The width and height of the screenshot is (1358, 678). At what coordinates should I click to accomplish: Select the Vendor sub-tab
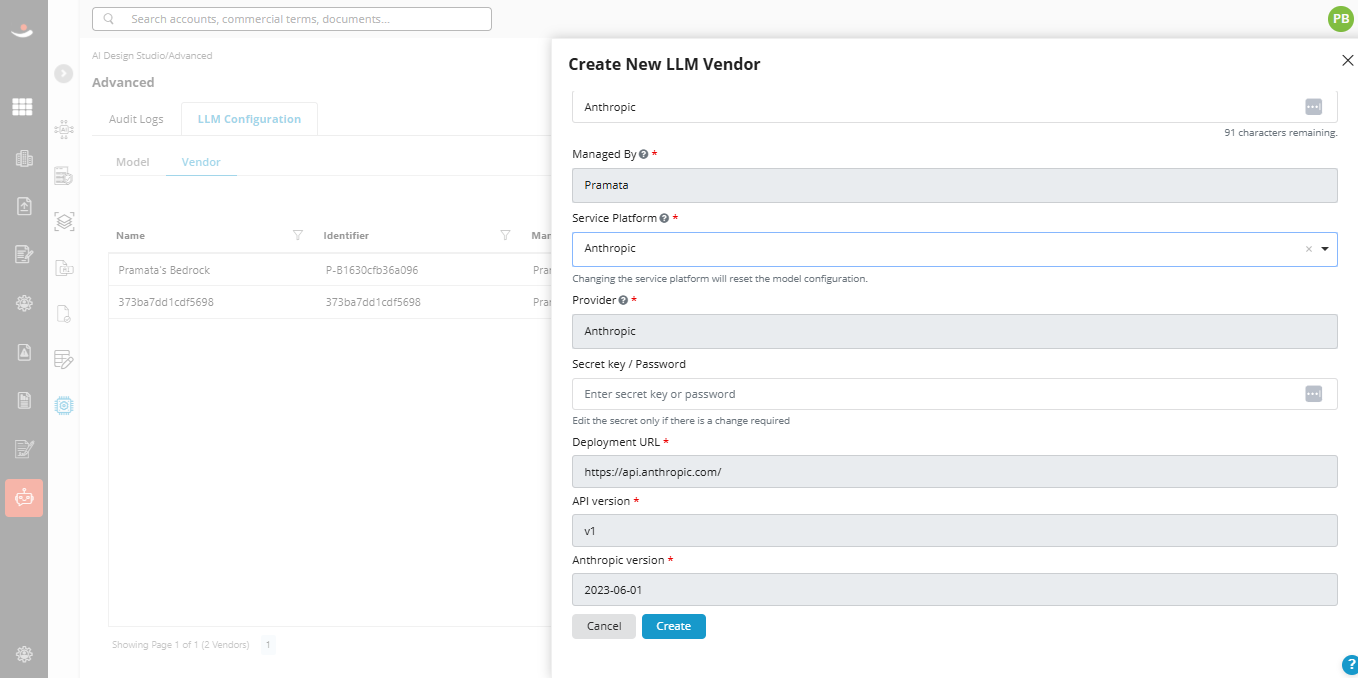click(201, 162)
